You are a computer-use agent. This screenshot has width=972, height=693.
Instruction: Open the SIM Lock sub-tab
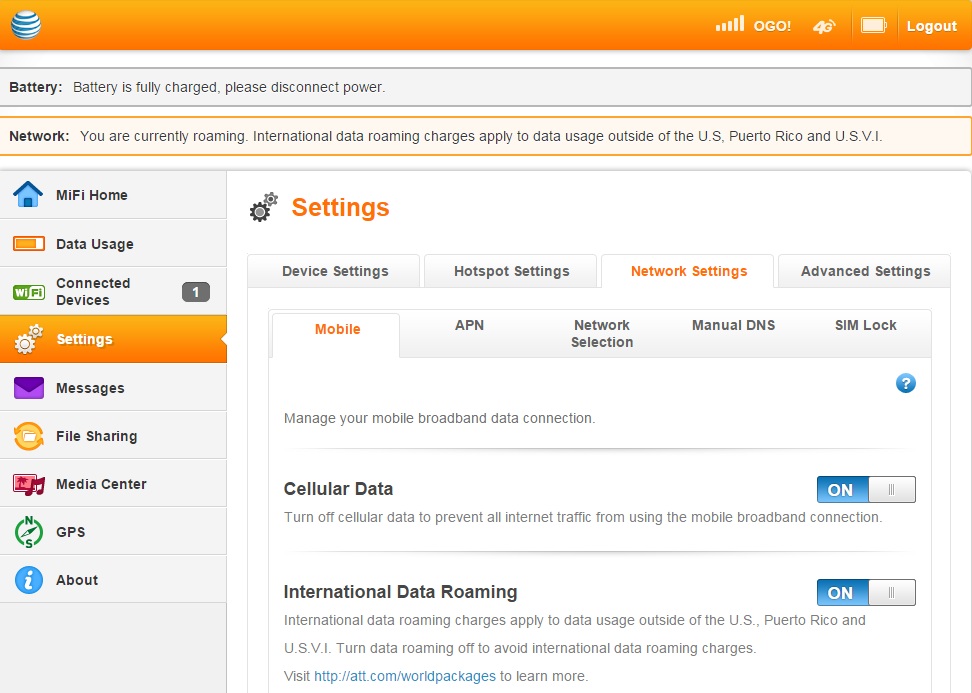click(x=865, y=325)
